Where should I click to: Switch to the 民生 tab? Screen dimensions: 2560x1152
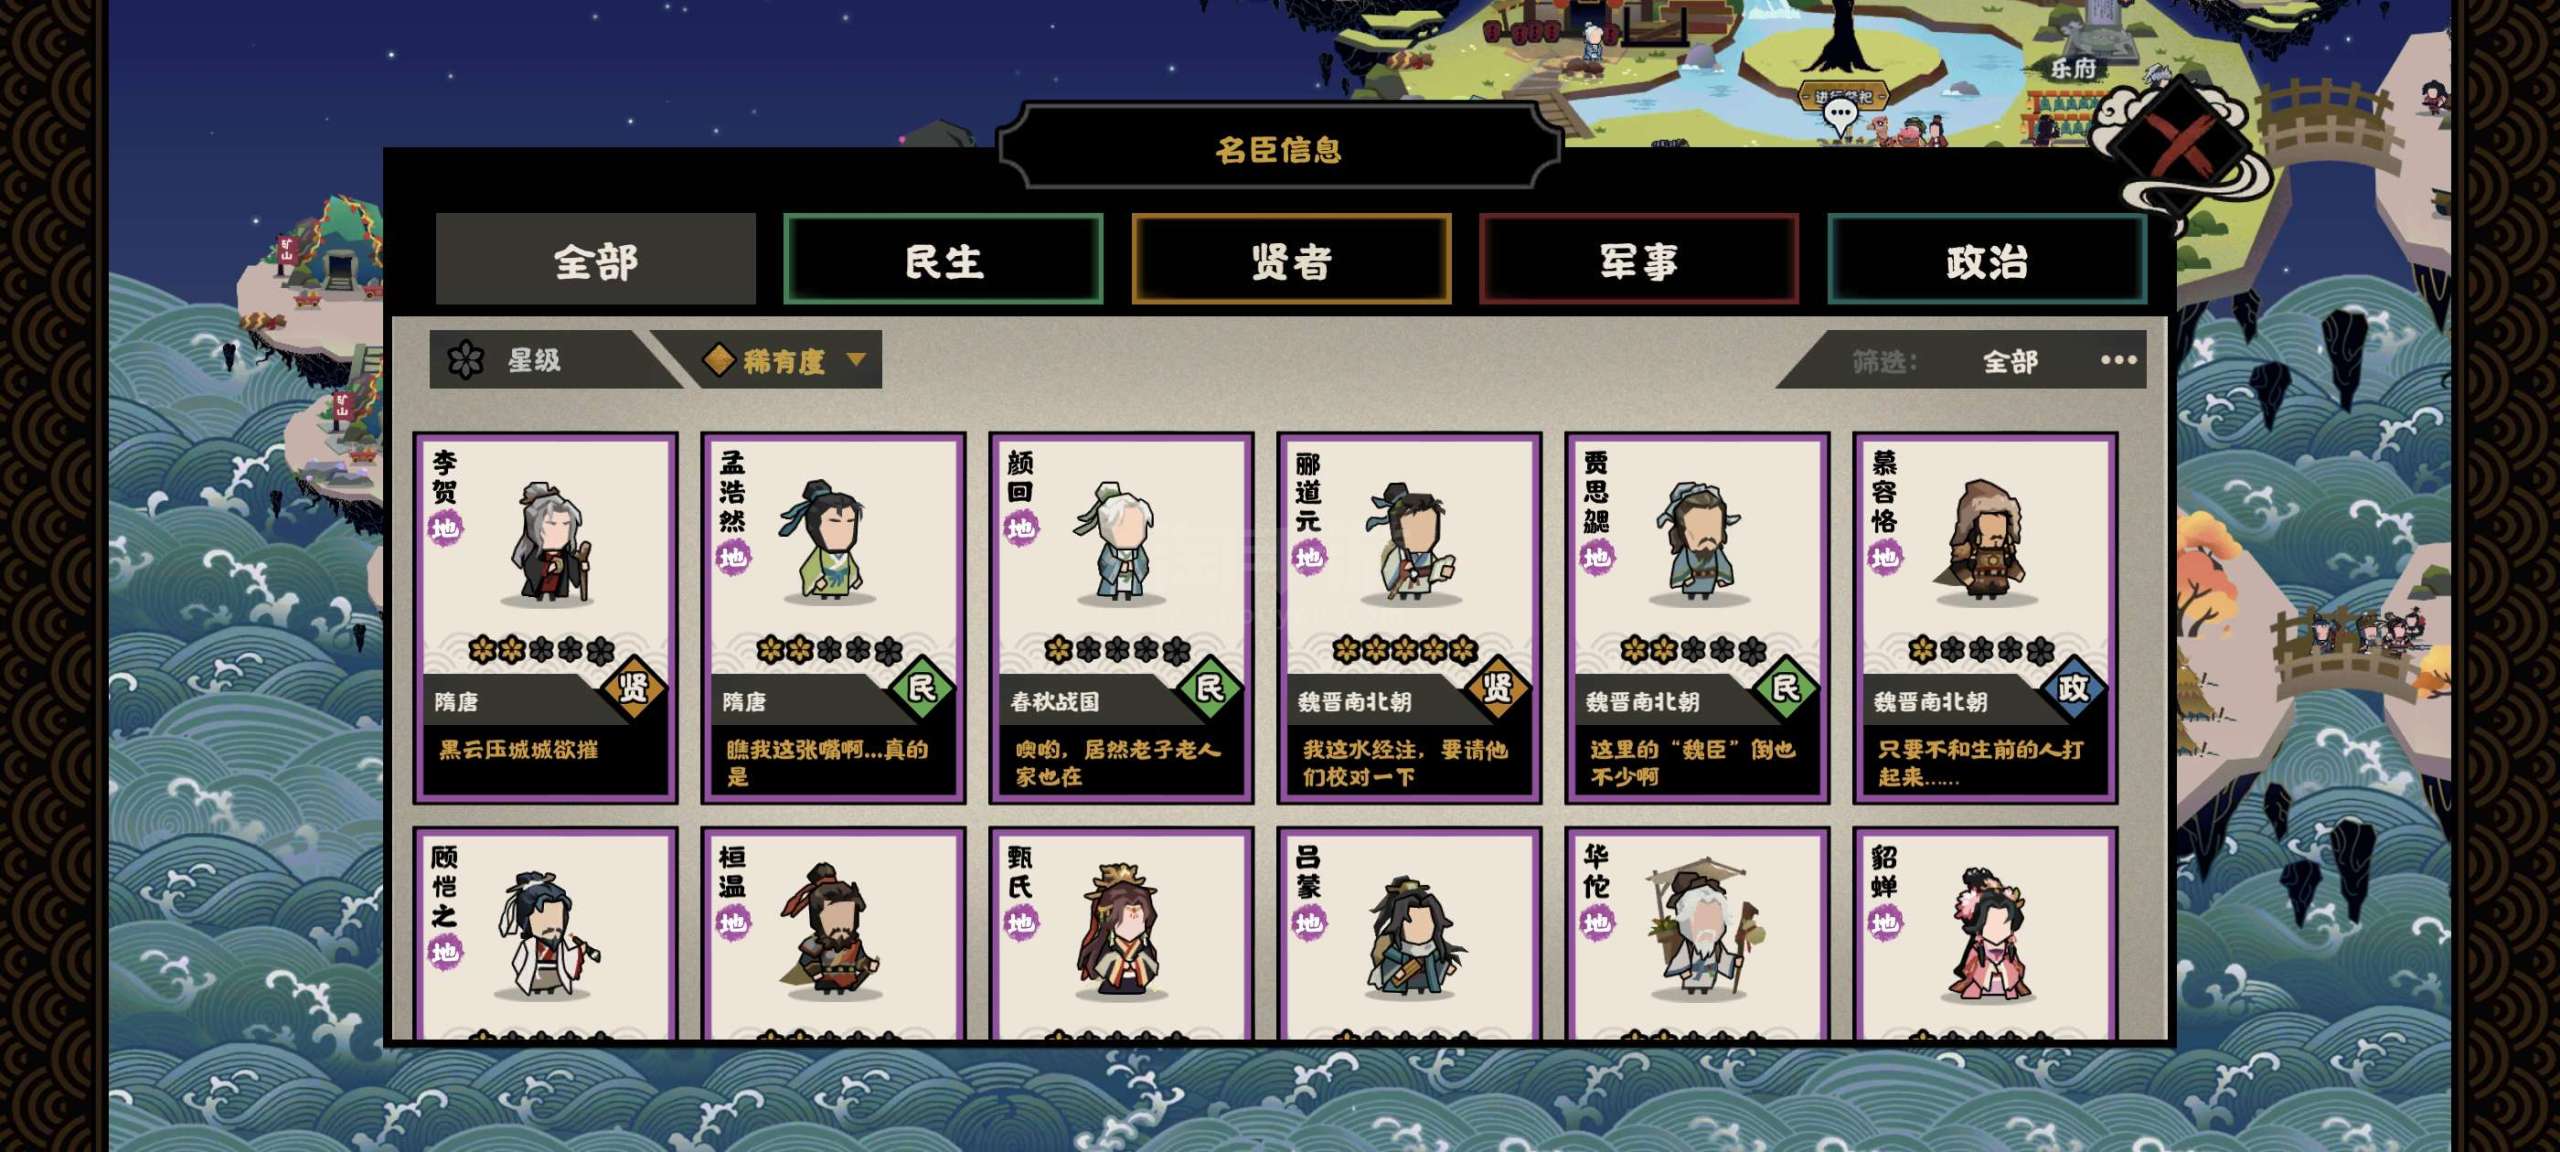943,260
